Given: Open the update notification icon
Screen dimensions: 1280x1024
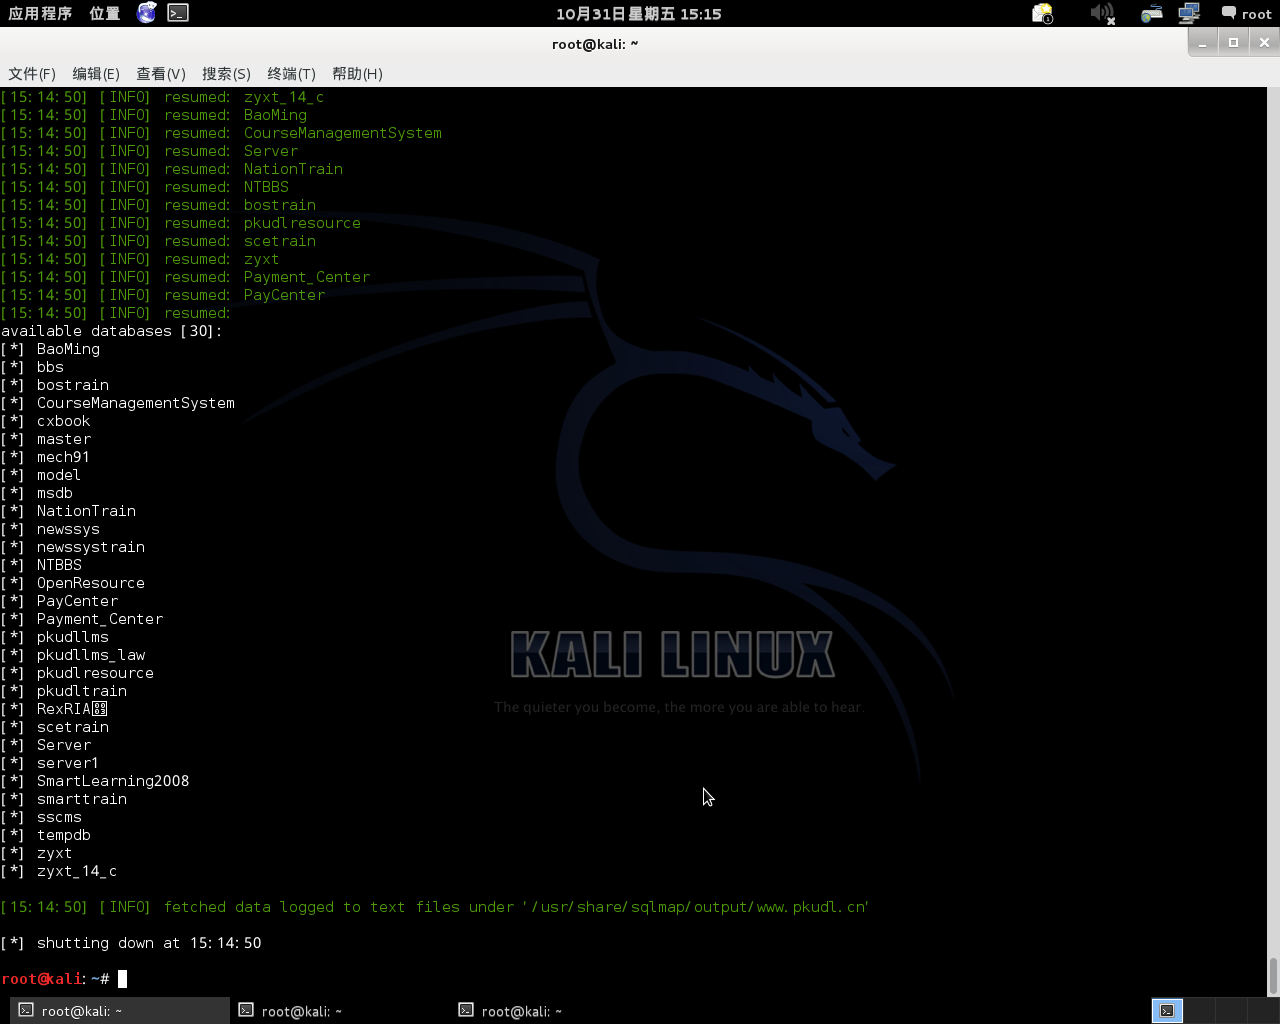Looking at the screenshot, I should 1042,13.
